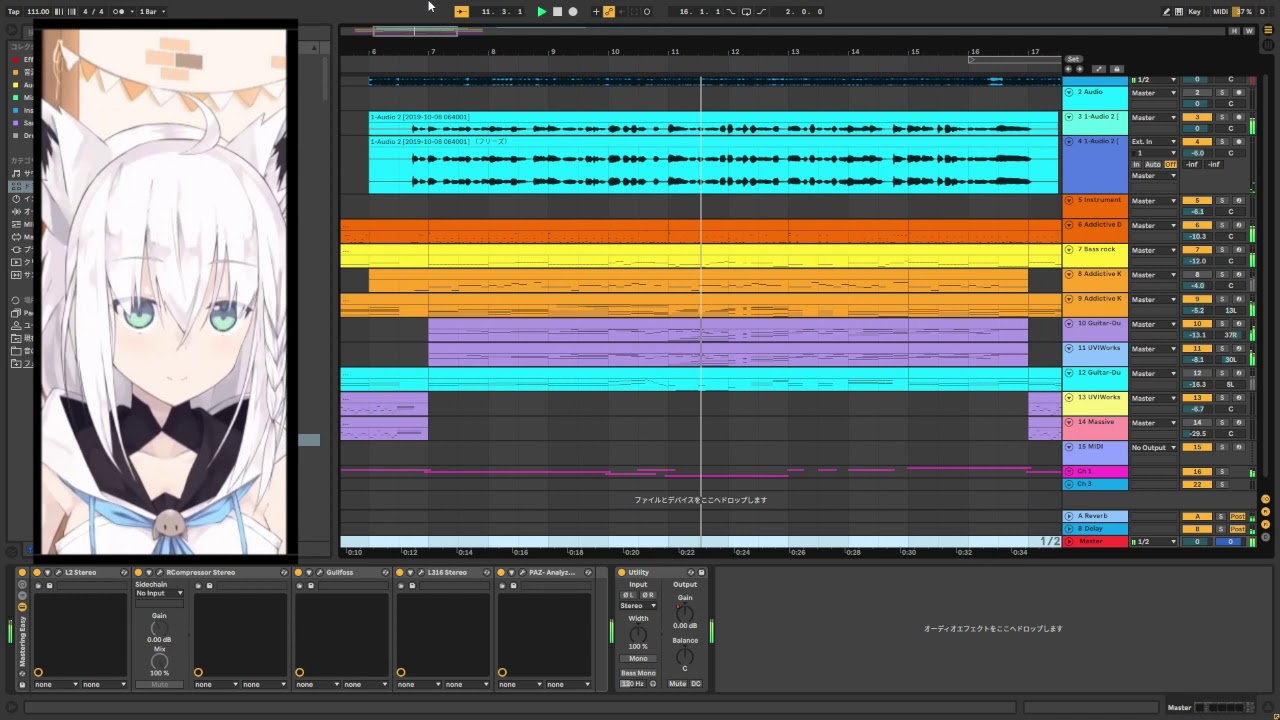
Task: Toggle the metronome button
Action: (120, 12)
